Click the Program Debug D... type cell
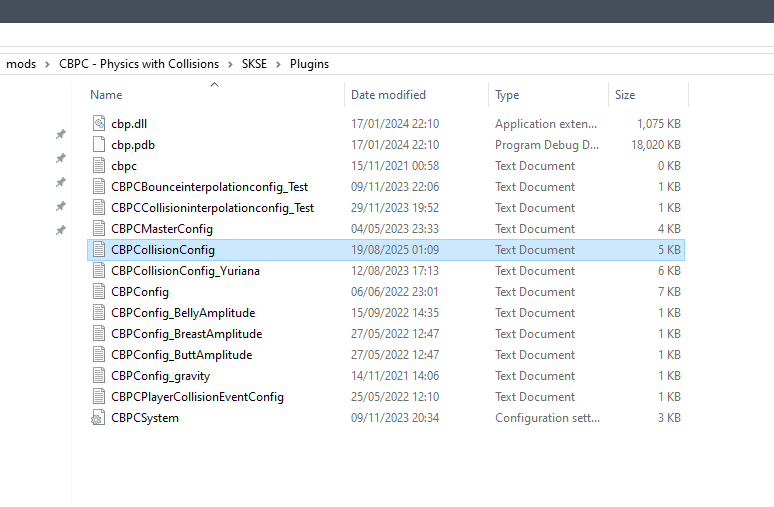 click(547, 145)
